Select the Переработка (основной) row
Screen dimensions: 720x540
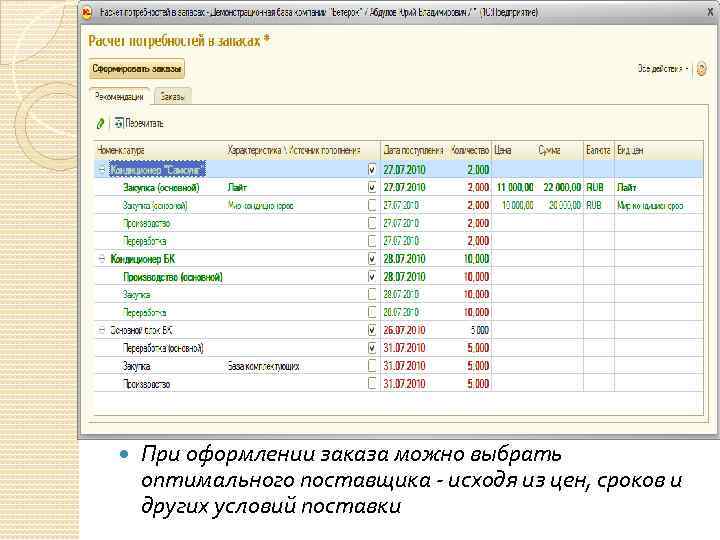point(399,348)
